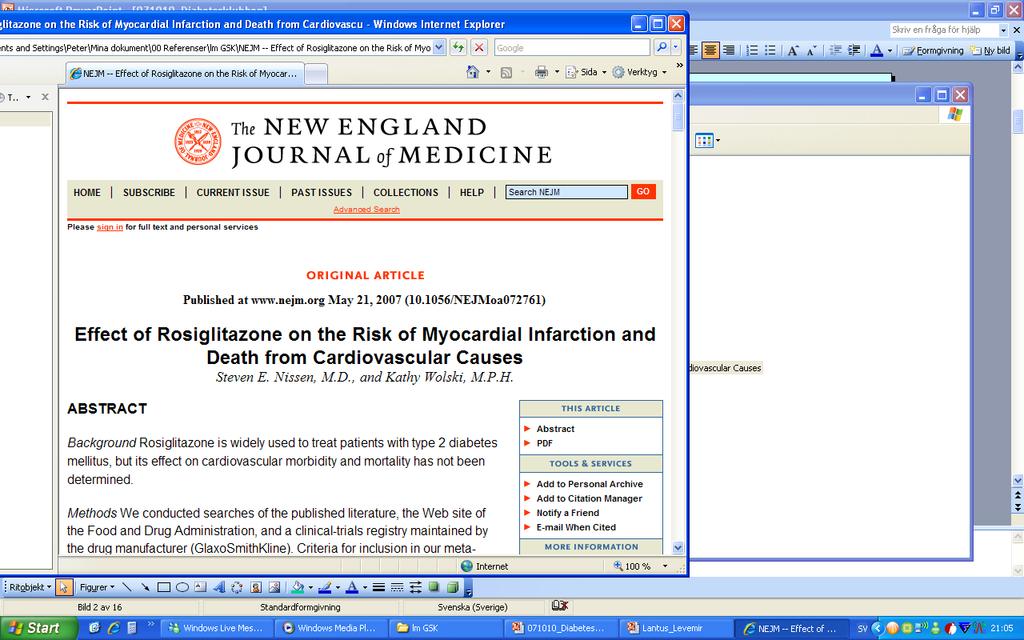Toggle center alignment in PowerPoint toolbar
1024x640 pixels.
point(711,50)
